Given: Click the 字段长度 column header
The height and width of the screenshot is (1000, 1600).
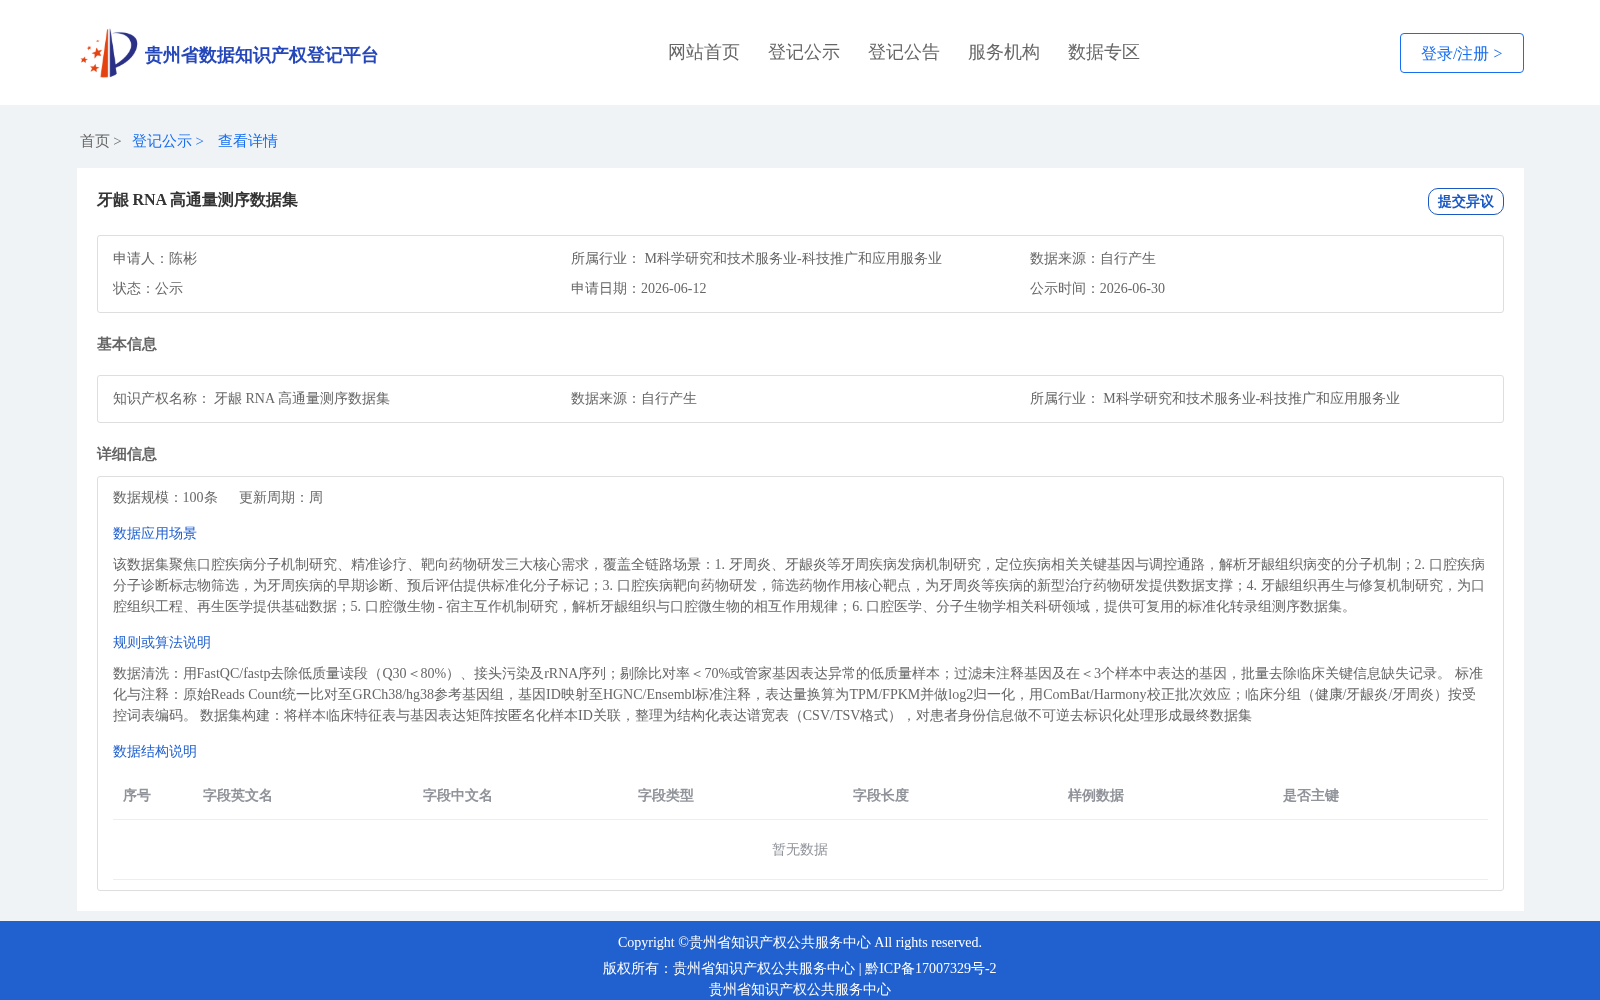Looking at the screenshot, I should 881,795.
